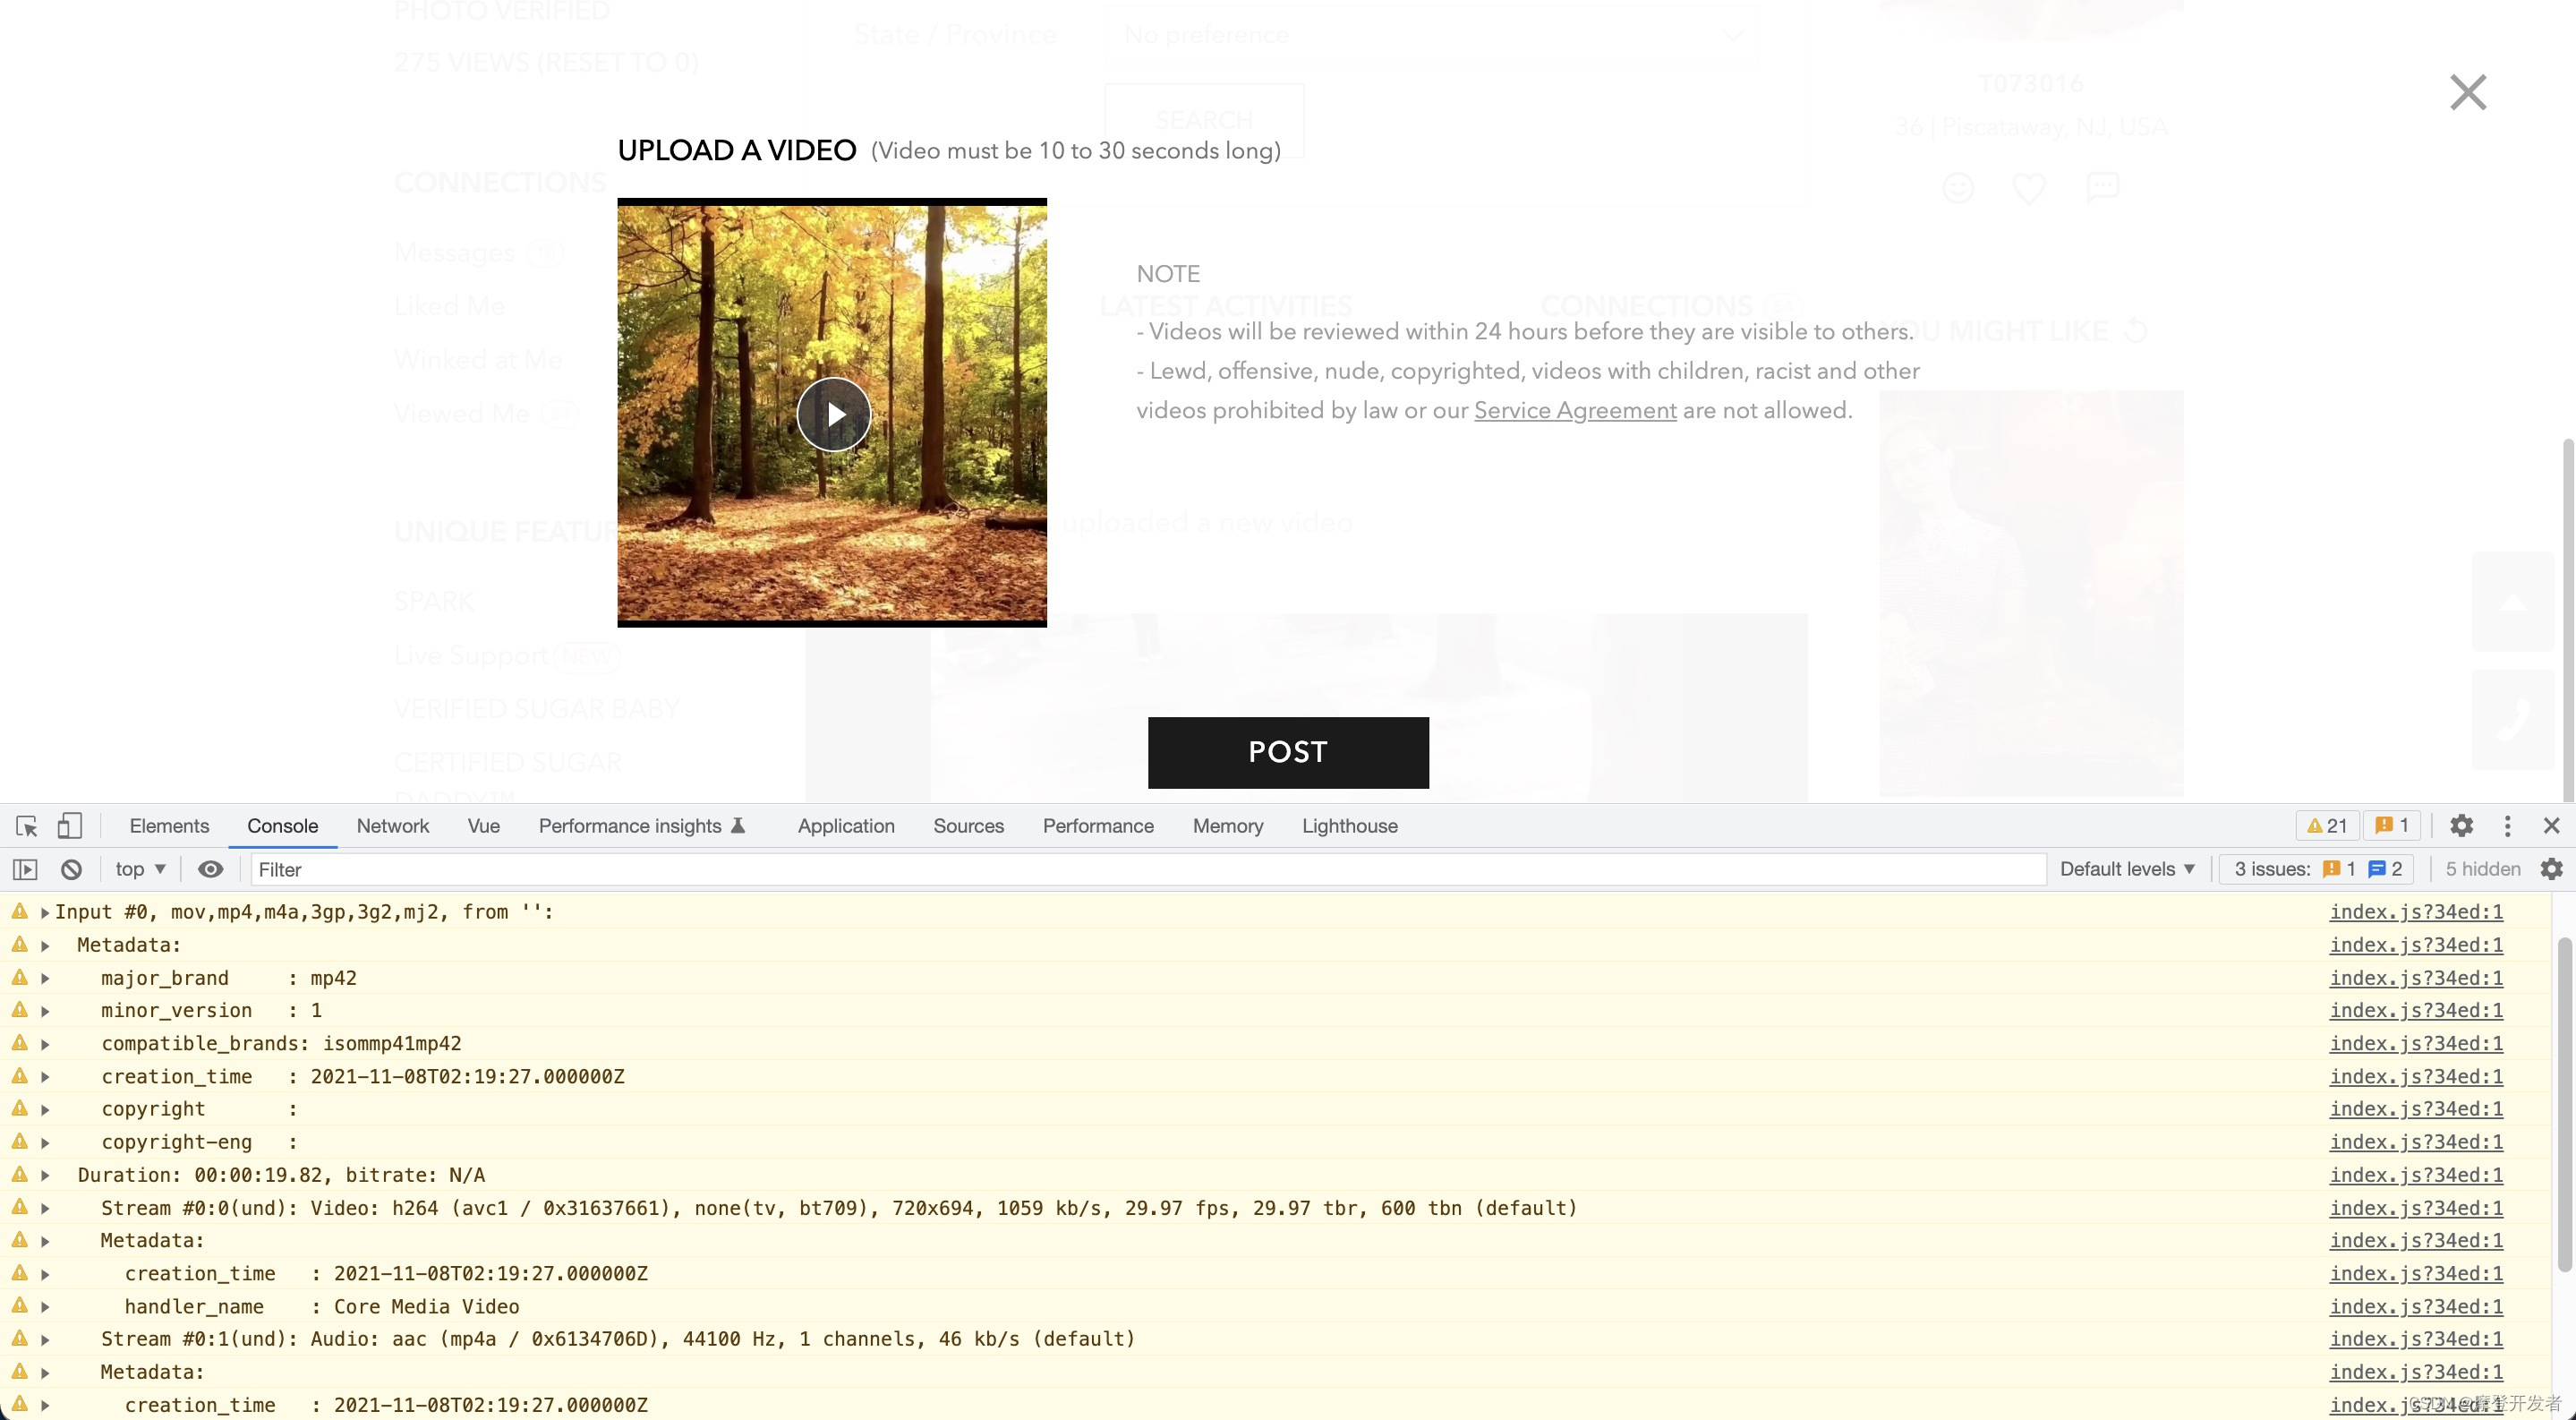Viewport: 2576px width, 1420px height.
Task: Open DevTools settings gear
Action: [x=2461, y=826]
